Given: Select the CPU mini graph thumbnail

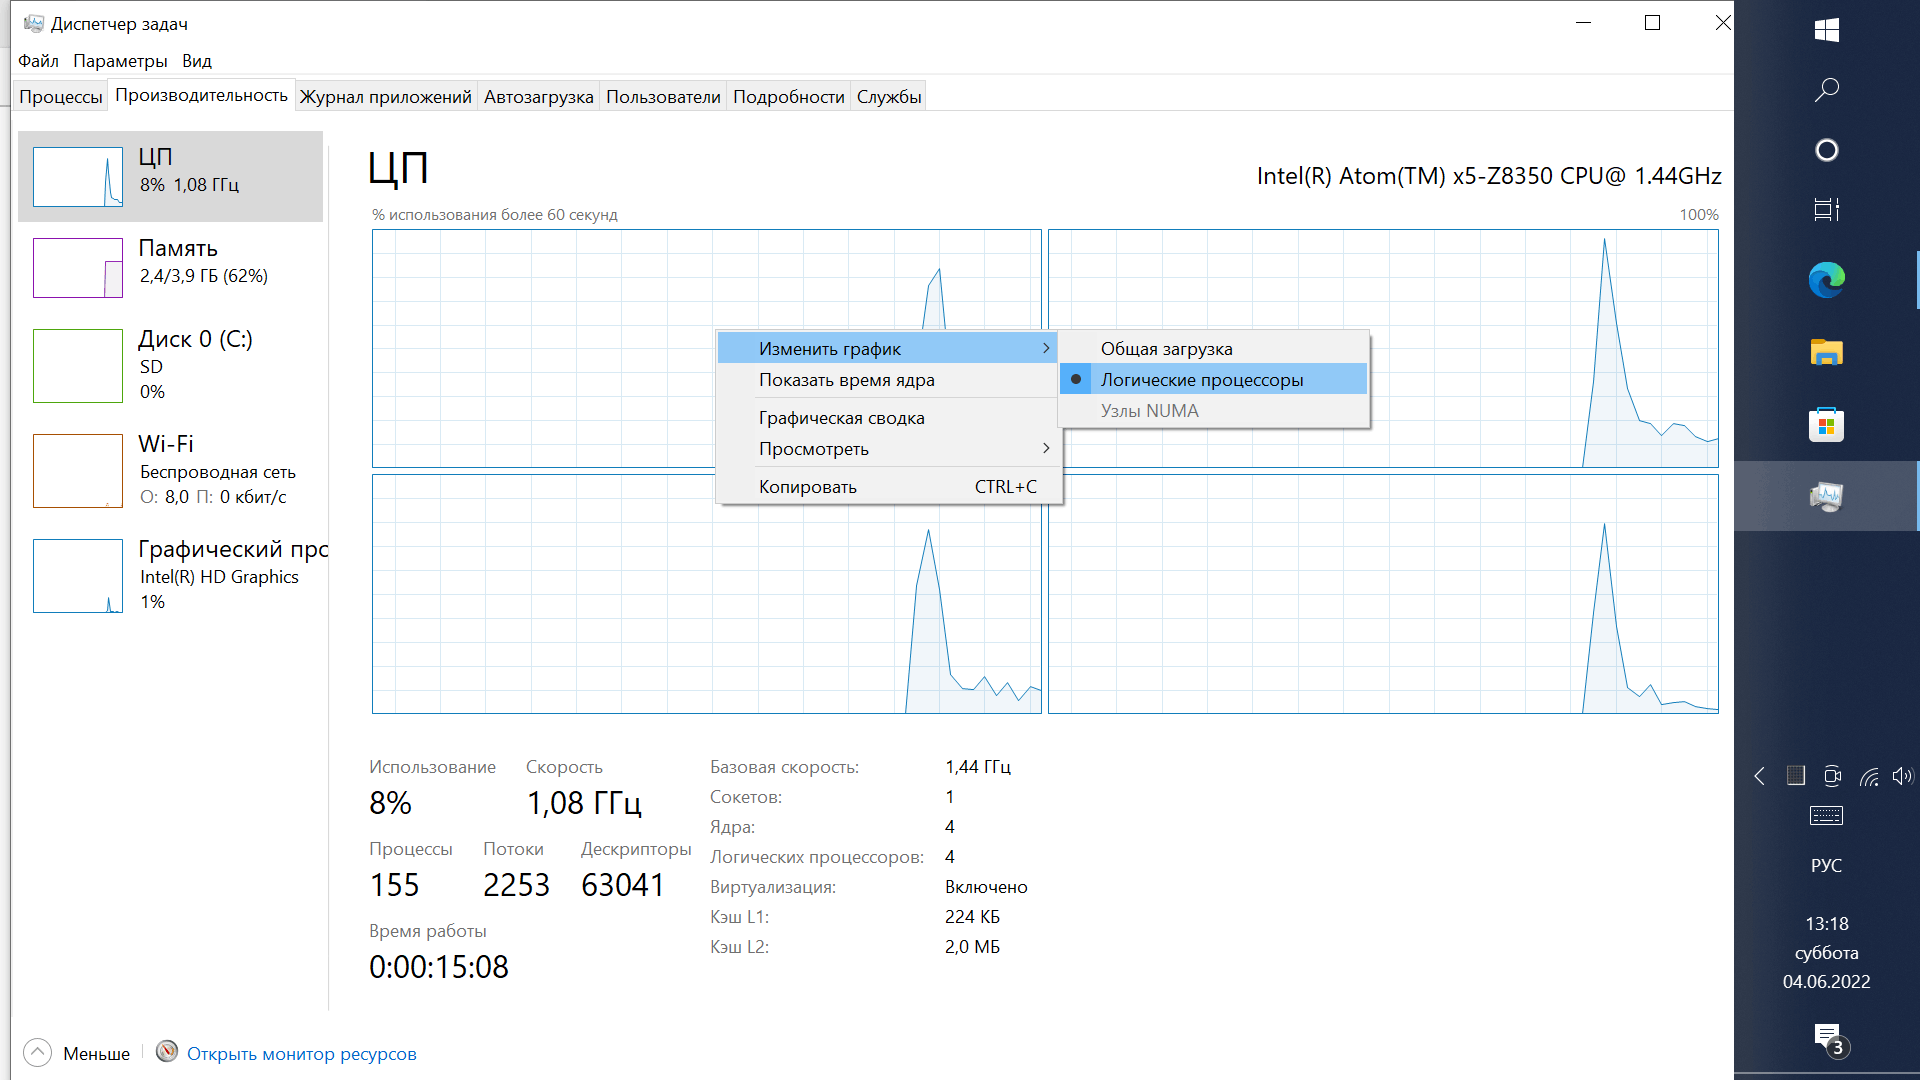Looking at the screenshot, I should tap(78, 177).
